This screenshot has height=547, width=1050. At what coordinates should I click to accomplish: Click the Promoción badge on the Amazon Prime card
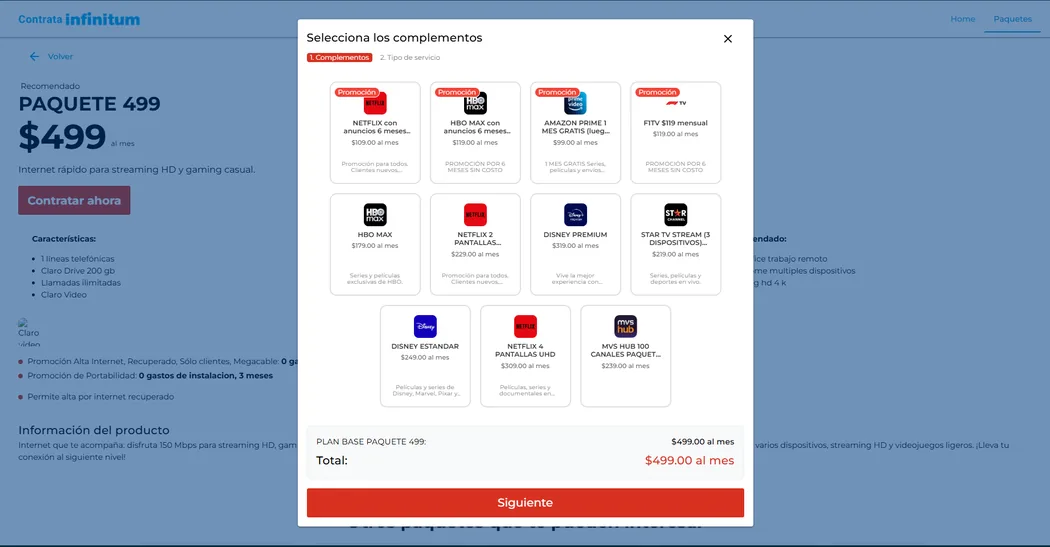(556, 92)
